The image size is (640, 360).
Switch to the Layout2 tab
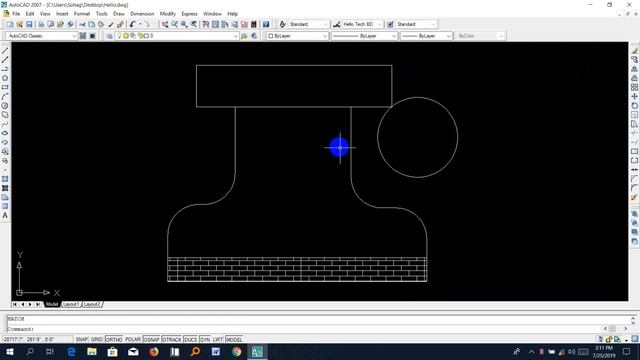92,304
